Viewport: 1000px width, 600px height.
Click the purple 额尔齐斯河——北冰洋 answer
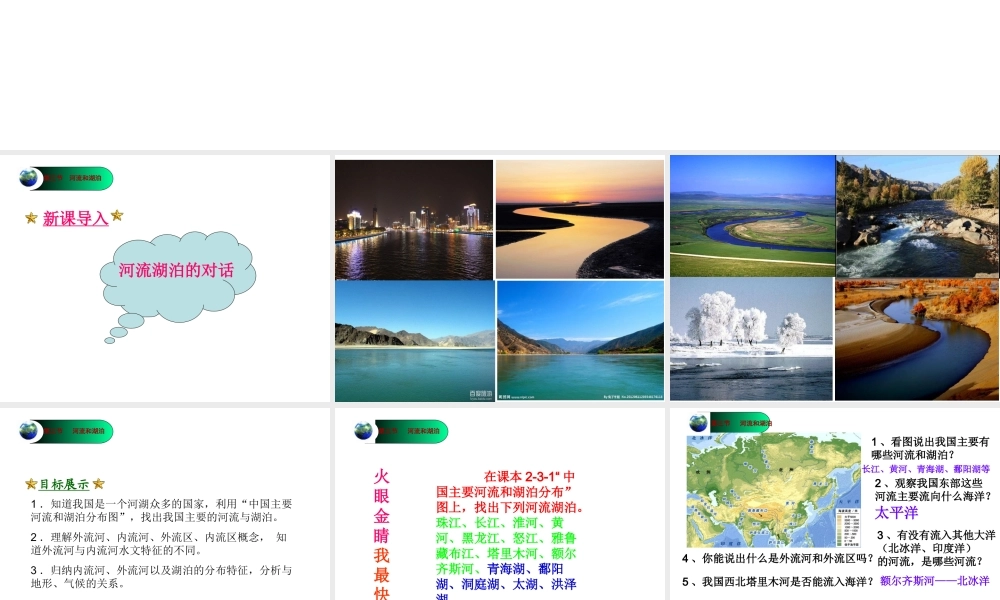935,581
